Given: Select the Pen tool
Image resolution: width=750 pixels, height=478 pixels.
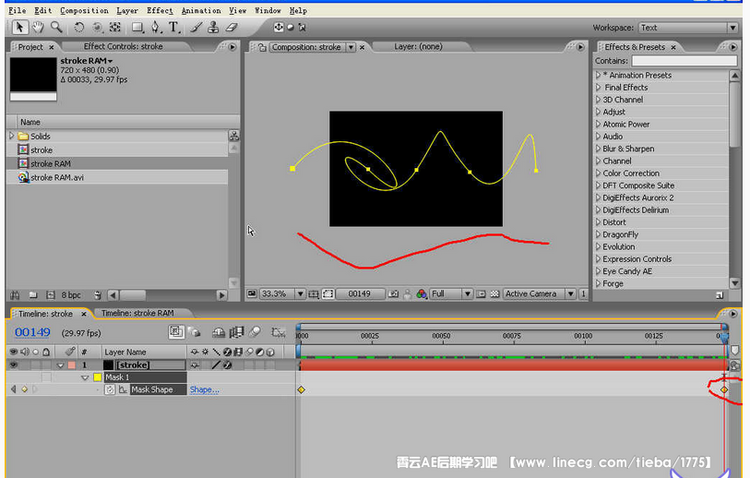Looking at the screenshot, I should [156, 27].
